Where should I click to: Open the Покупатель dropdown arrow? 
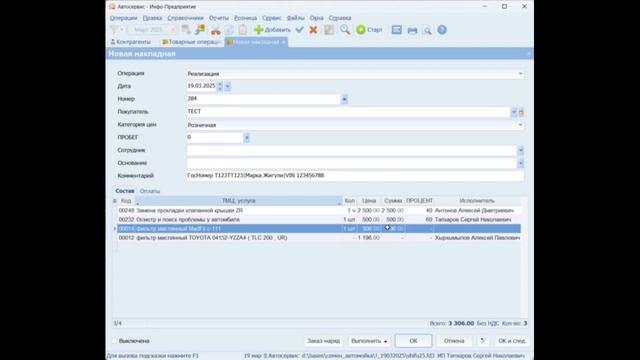(514, 112)
